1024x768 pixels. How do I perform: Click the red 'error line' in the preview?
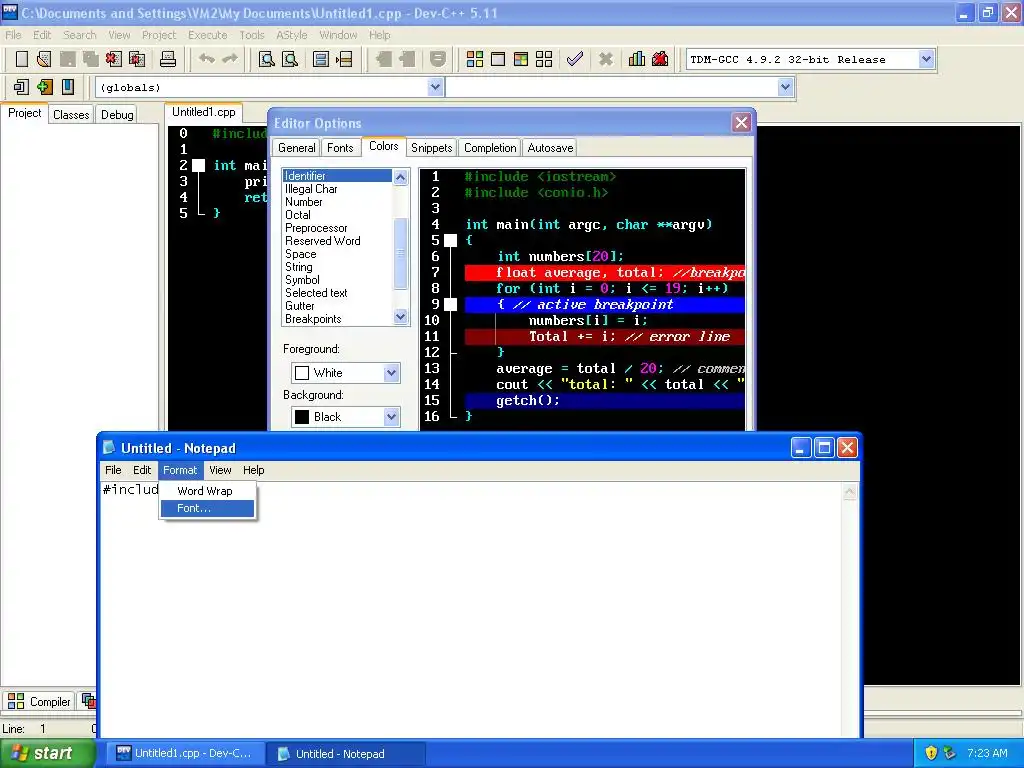[x=604, y=336]
